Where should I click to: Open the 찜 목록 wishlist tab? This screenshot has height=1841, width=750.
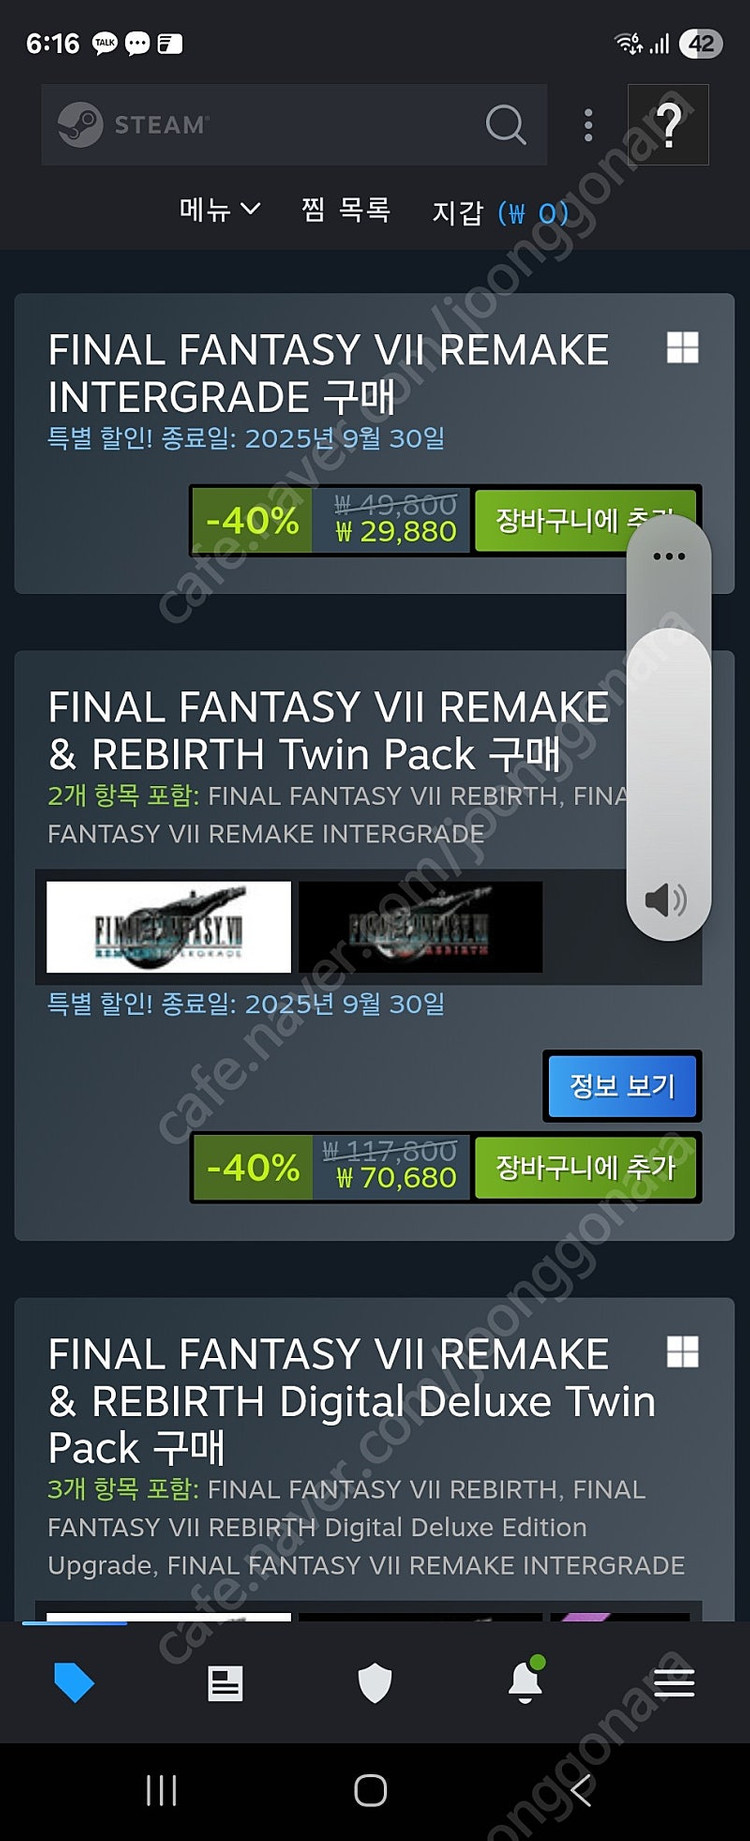coord(346,209)
